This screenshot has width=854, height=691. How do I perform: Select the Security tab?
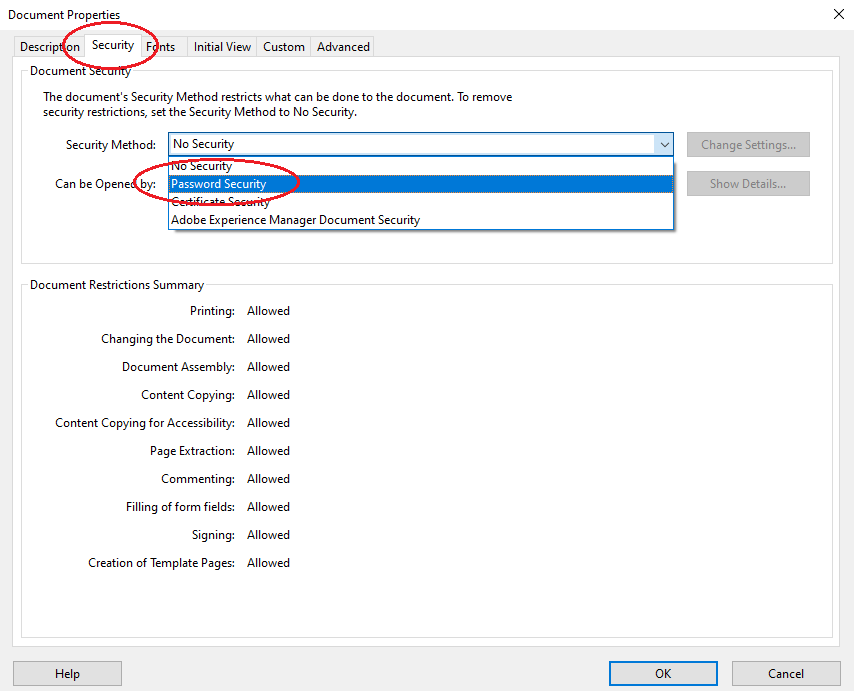click(112, 45)
